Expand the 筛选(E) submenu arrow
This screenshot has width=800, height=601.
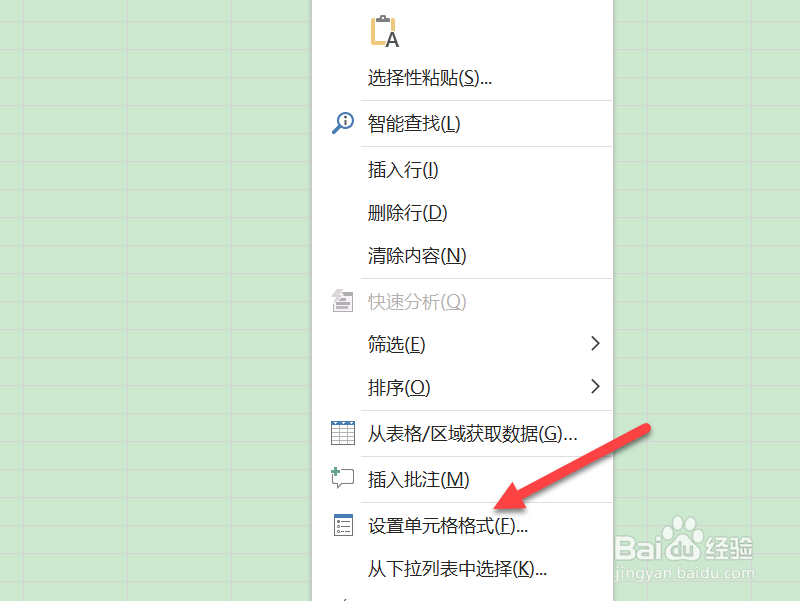(595, 343)
